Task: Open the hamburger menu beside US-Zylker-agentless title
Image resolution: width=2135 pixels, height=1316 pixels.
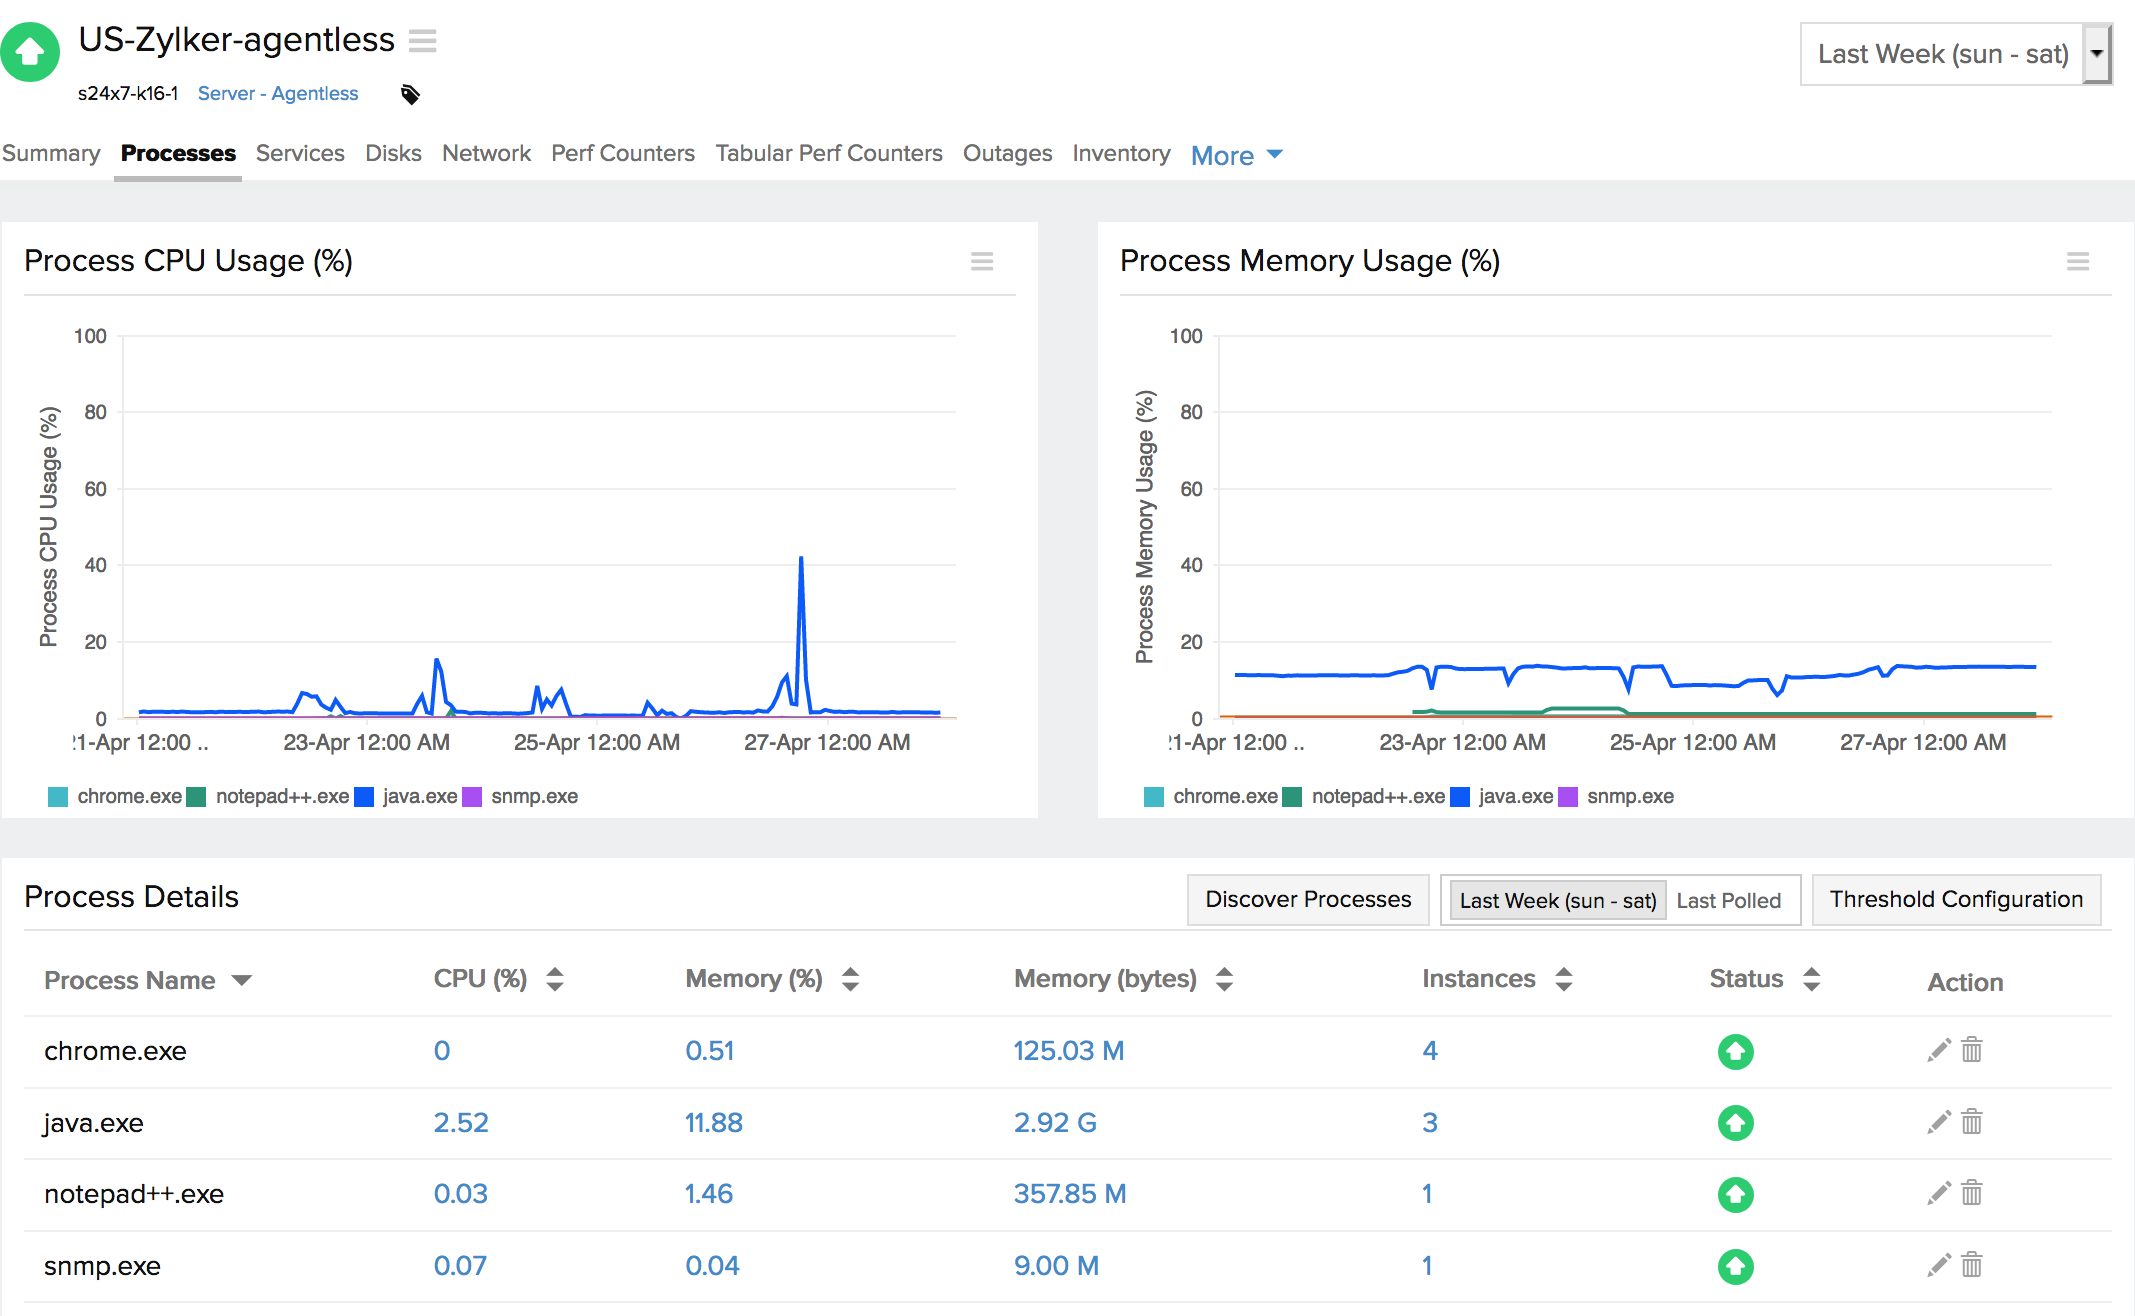Action: click(423, 41)
